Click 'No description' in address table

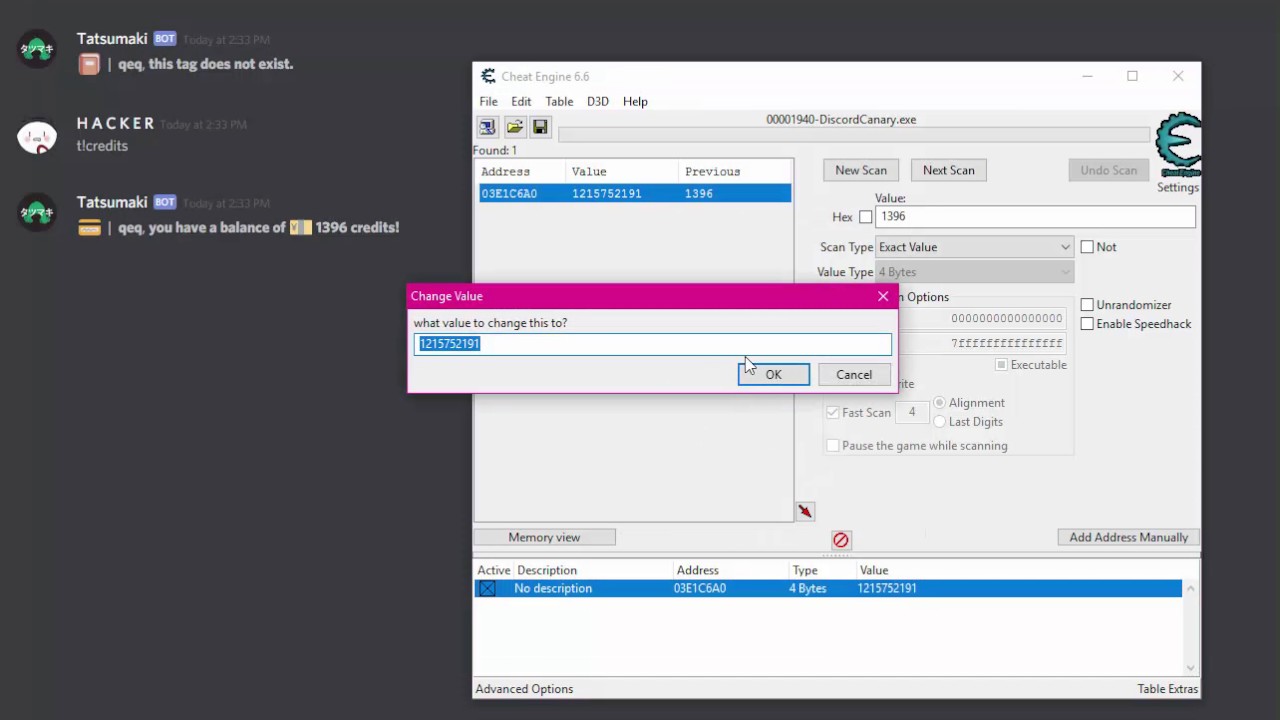pyautogui.click(x=553, y=589)
